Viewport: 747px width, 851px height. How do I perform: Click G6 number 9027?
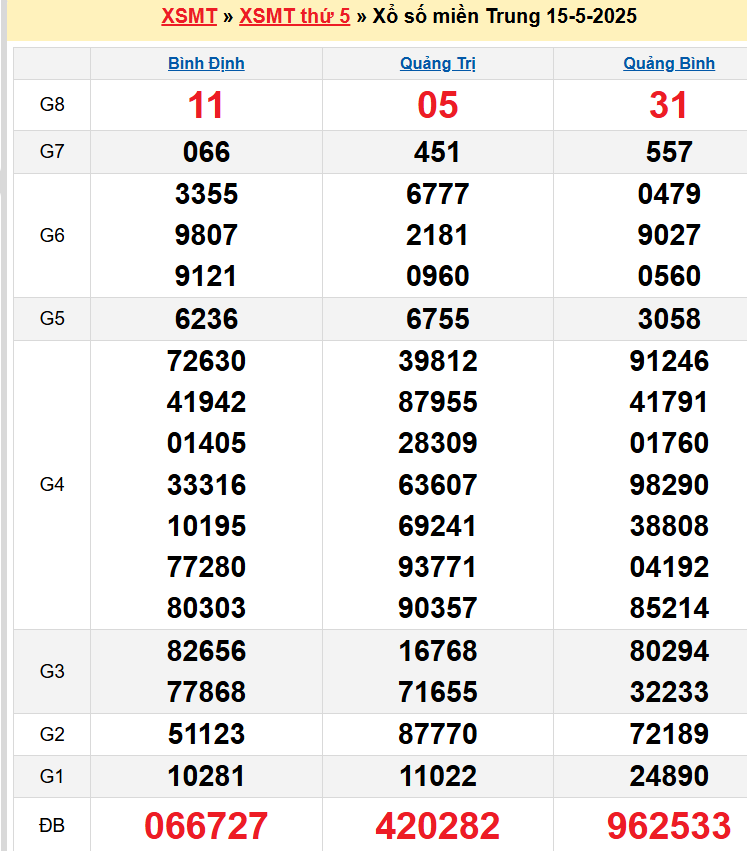point(669,236)
